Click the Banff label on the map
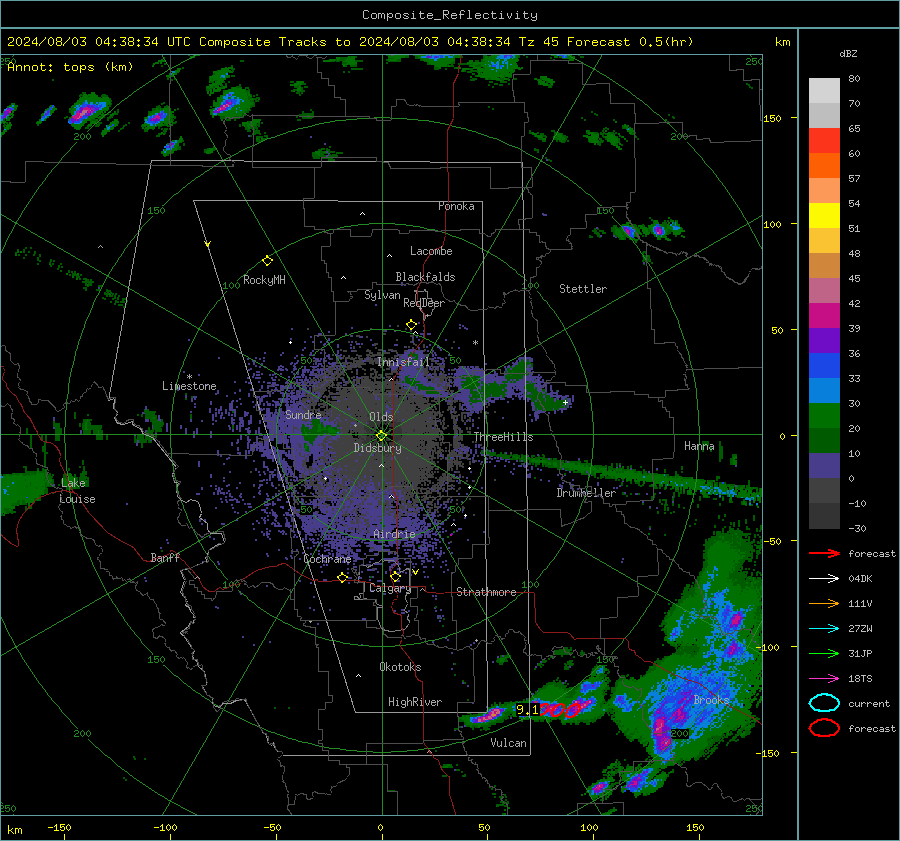The width and height of the screenshot is (900, 841). pos(165,557)
